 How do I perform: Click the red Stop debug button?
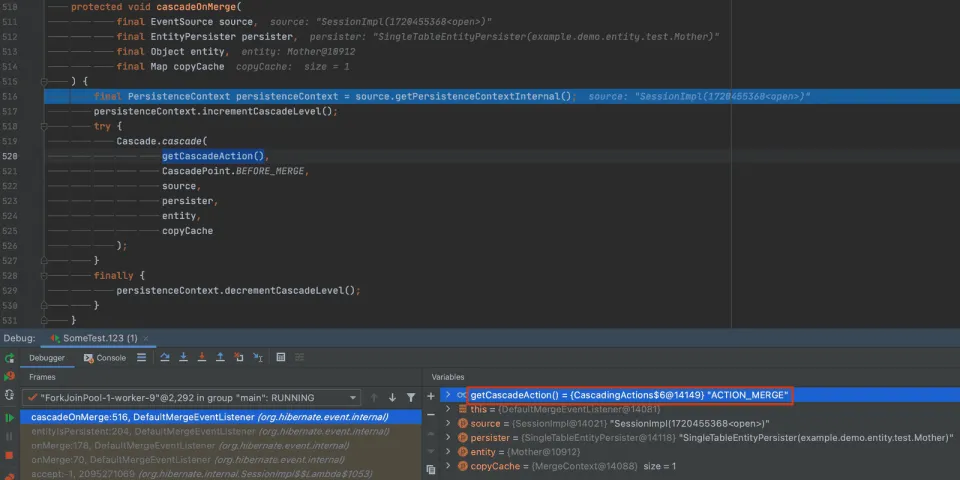pos(9,456)
